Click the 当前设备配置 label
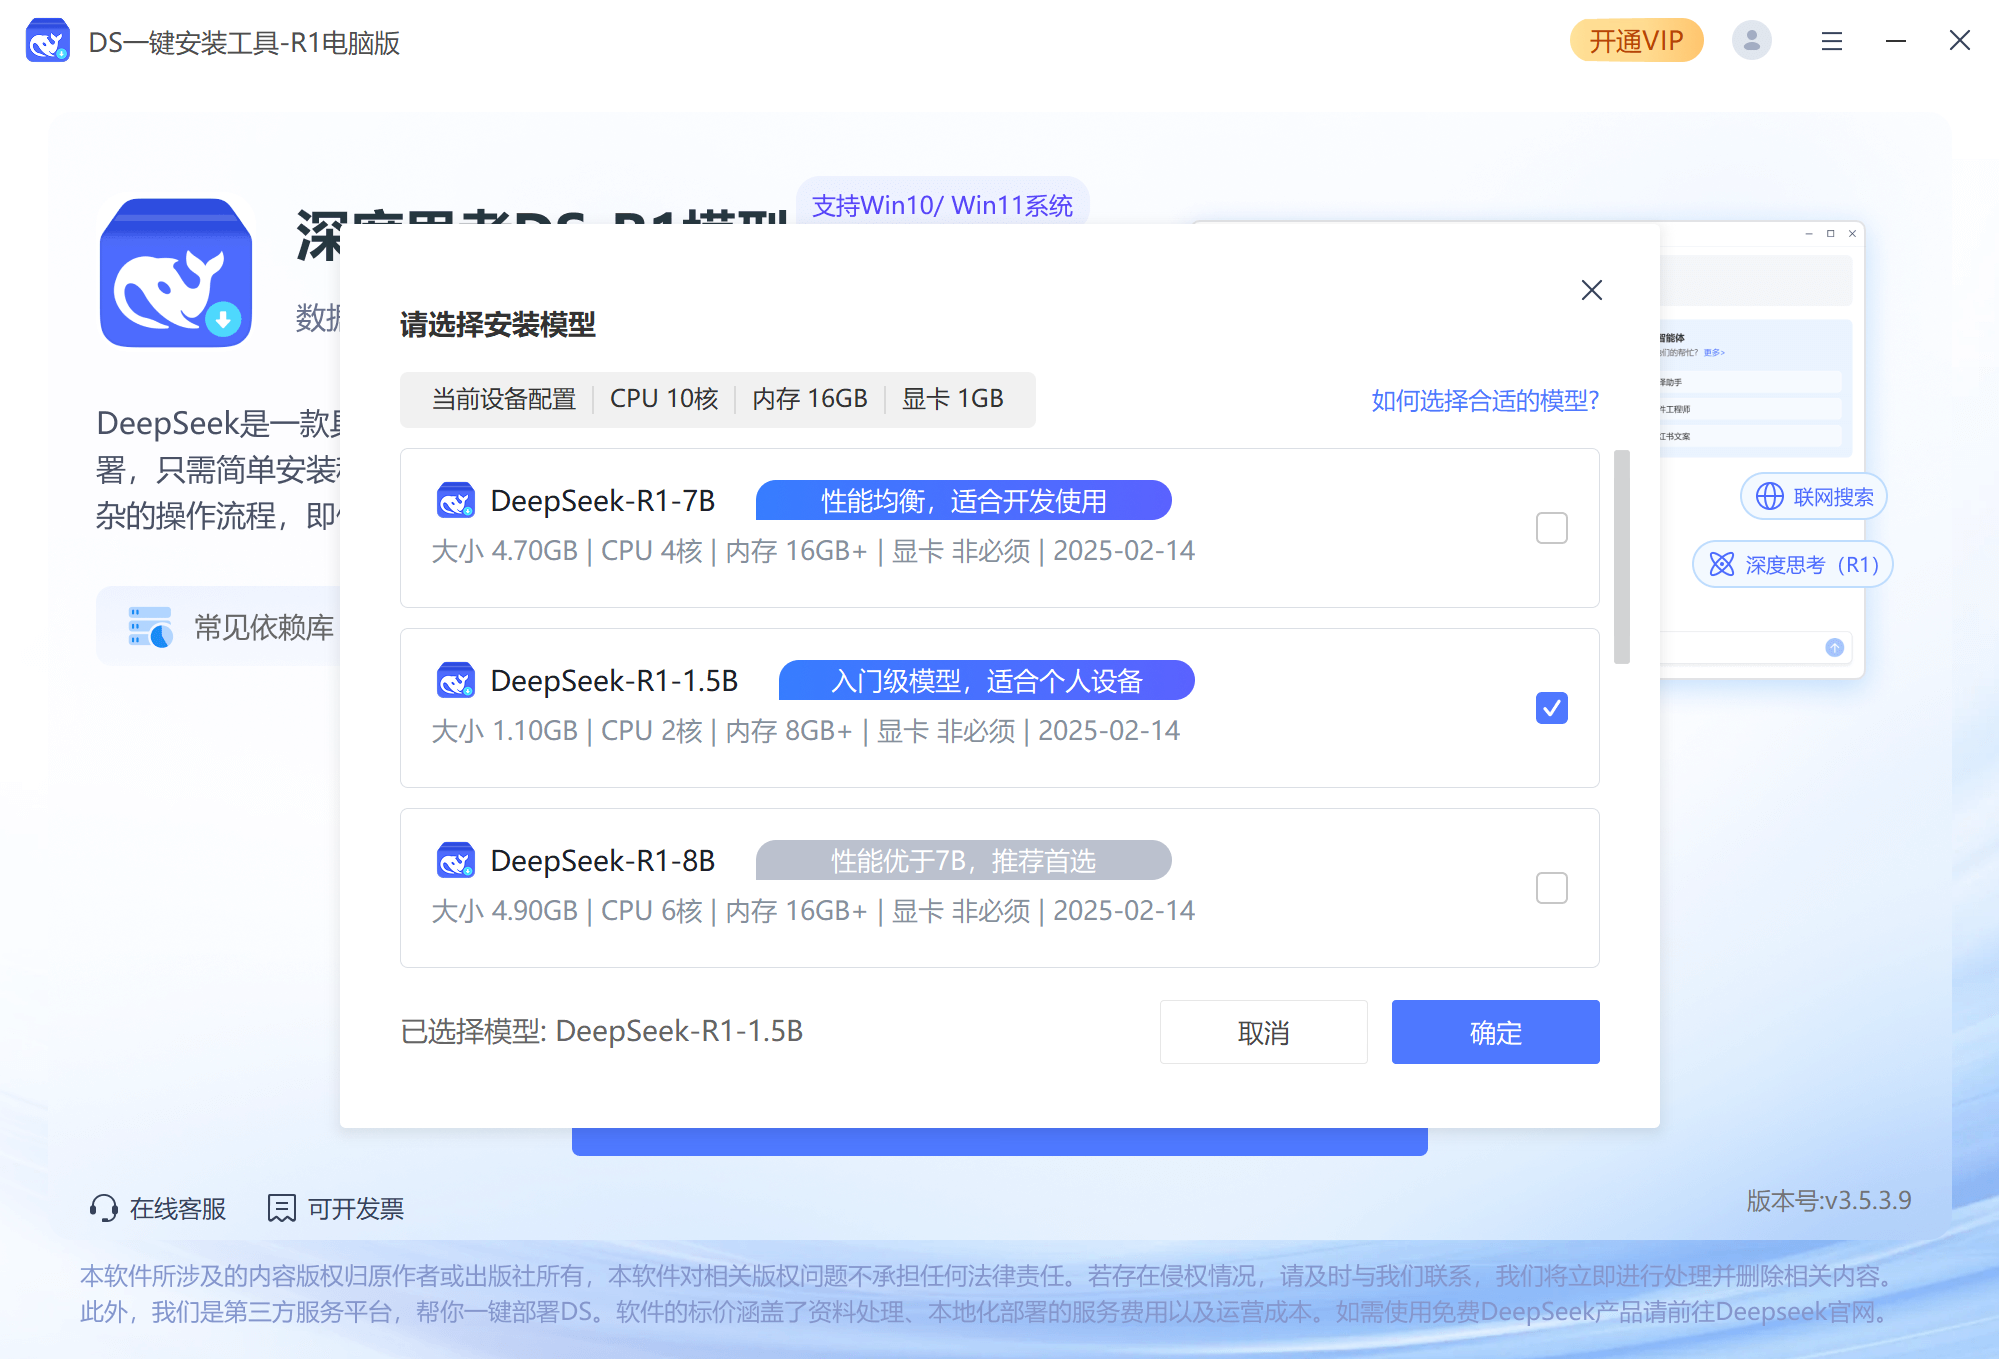Screen dimensions: 1999x1359 tap(504, 399)
